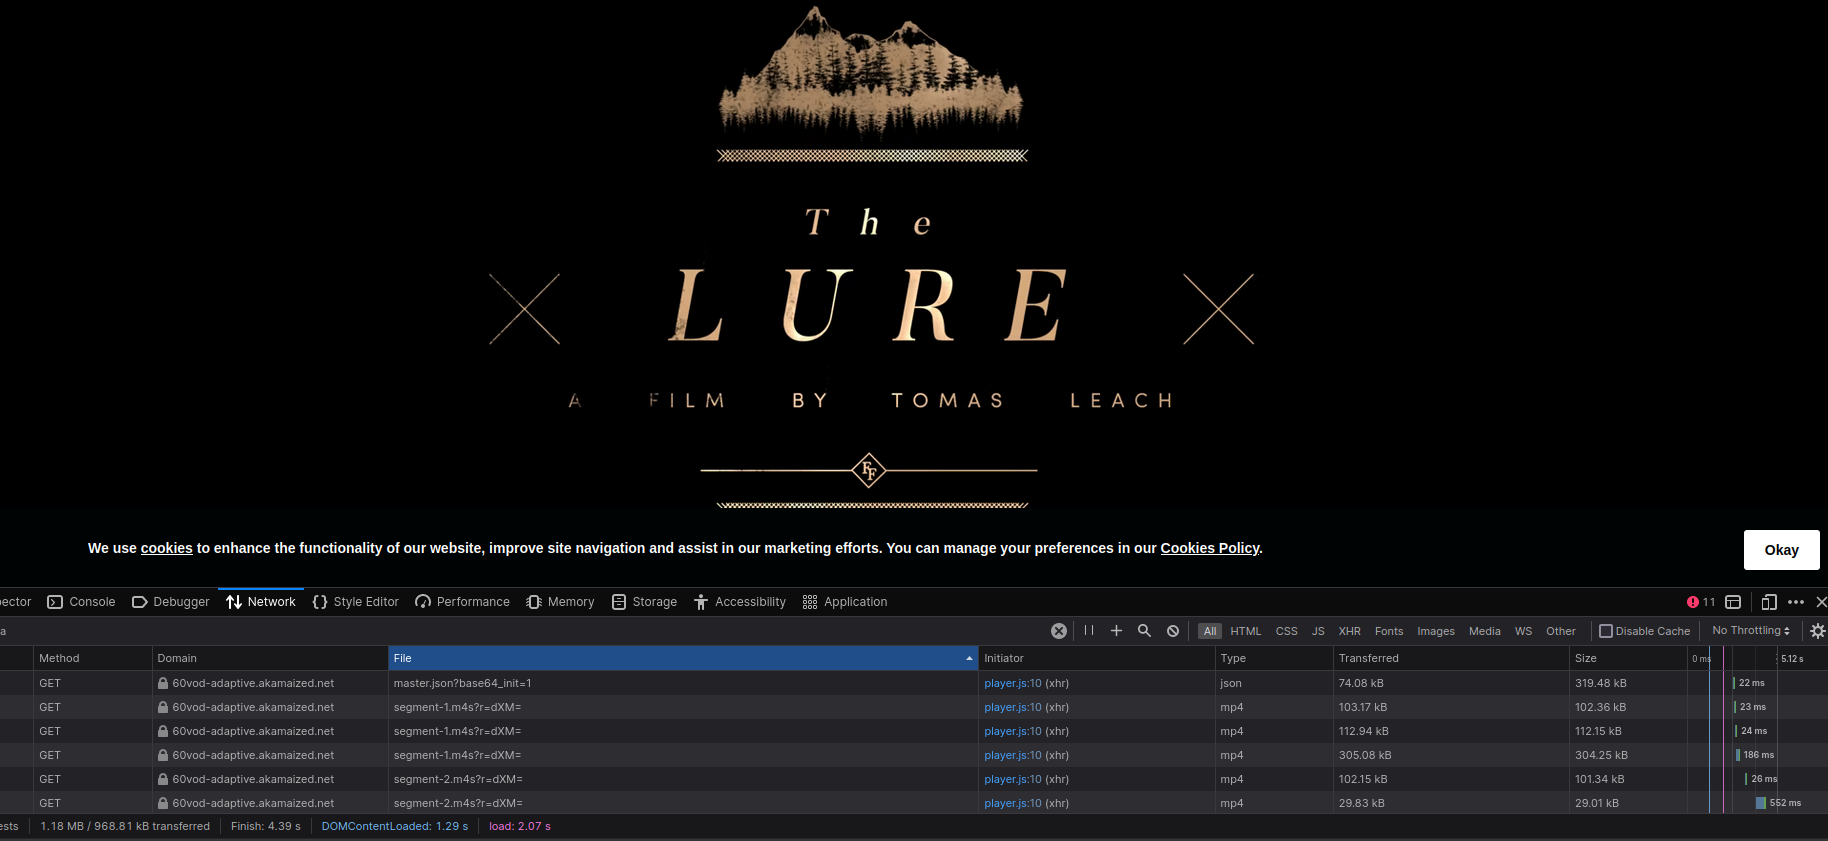Image resolution: width=1828 pixels, height=841 pixels.
Task: Filter requests by CSS
Action: (1287, 631)
